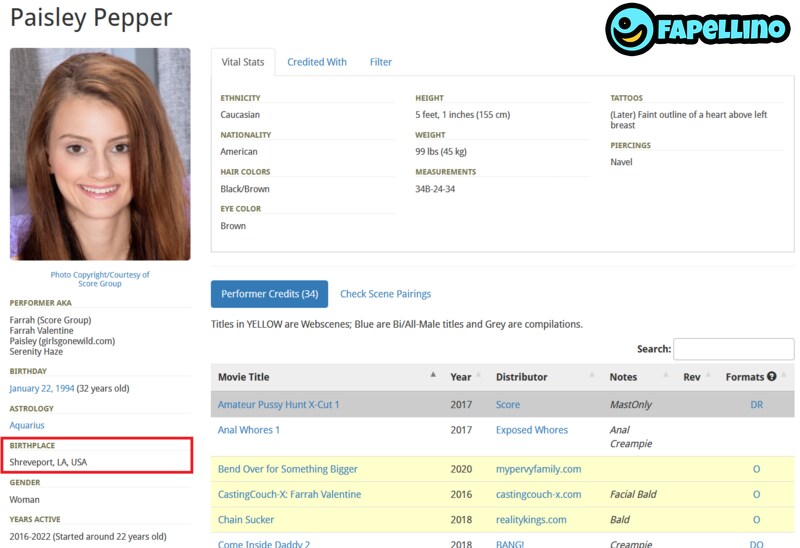This screenshot has width=800, height=548.
Task: Select the 2016-2022 years active text
Action: click(x=88, y=536)
